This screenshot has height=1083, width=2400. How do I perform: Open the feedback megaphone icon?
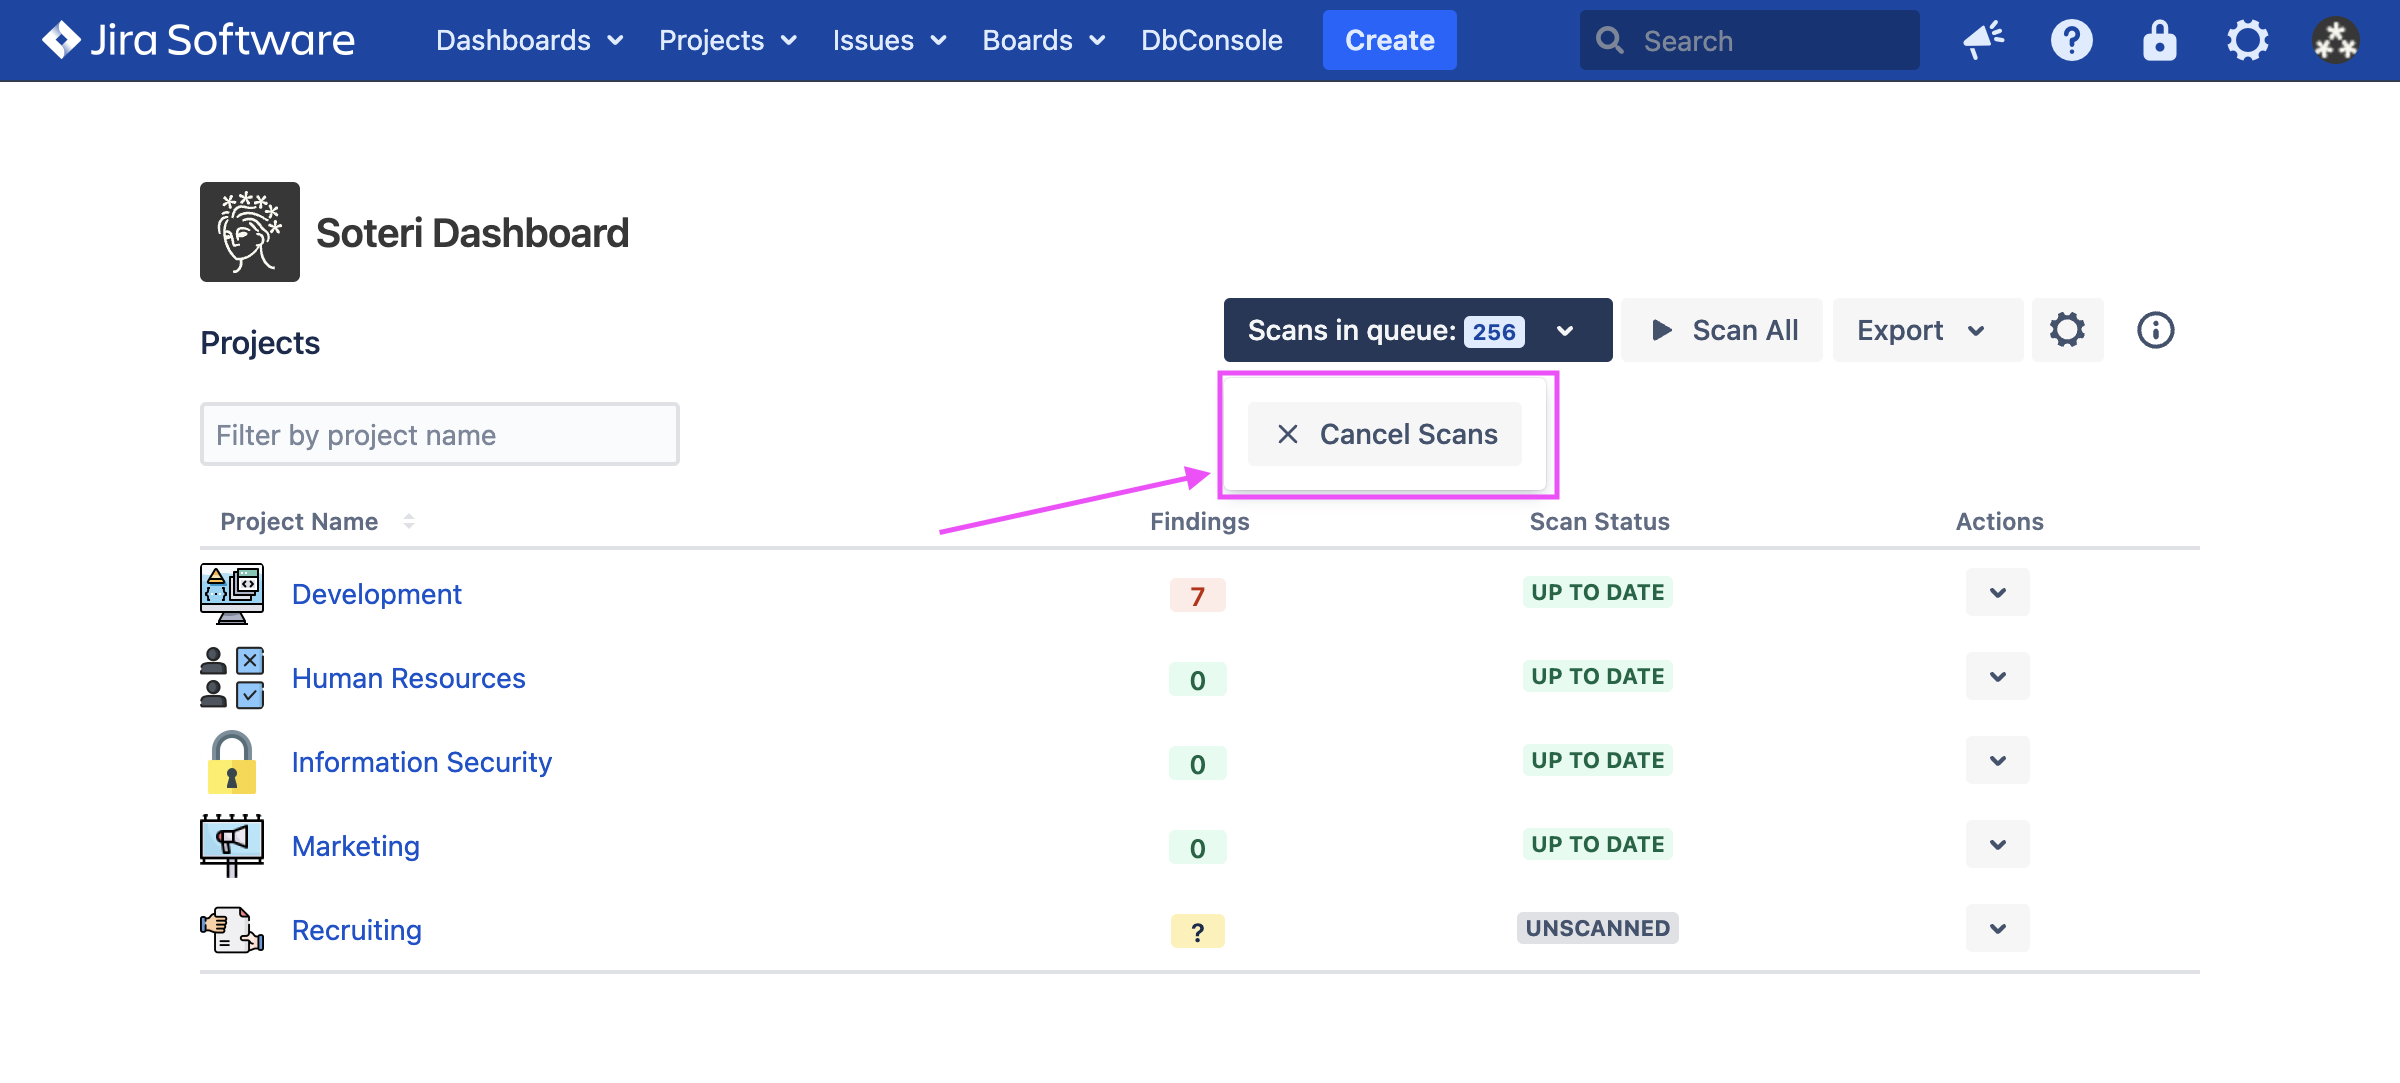(1983, 40)
